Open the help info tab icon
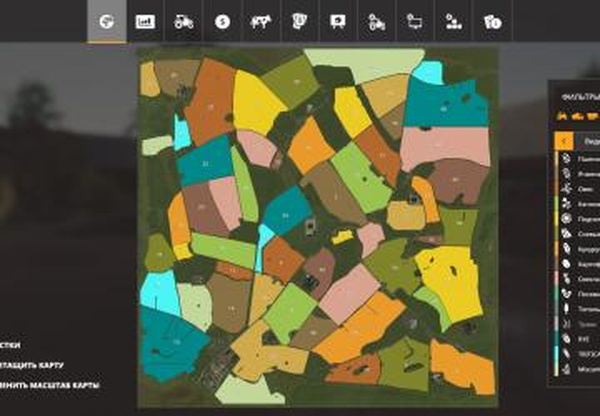Screen dimensions: 600x416 tap(492, 20)
